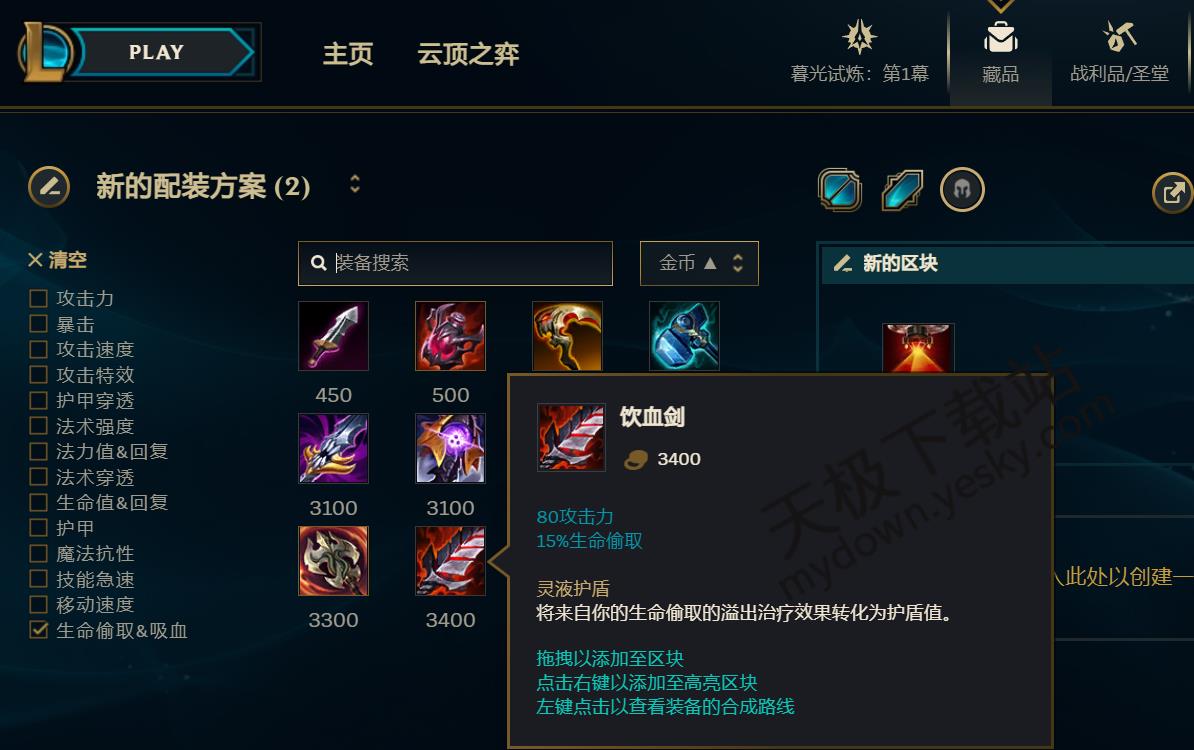
Task: Select the 500 gold red armor item
Action: (450, 336)
